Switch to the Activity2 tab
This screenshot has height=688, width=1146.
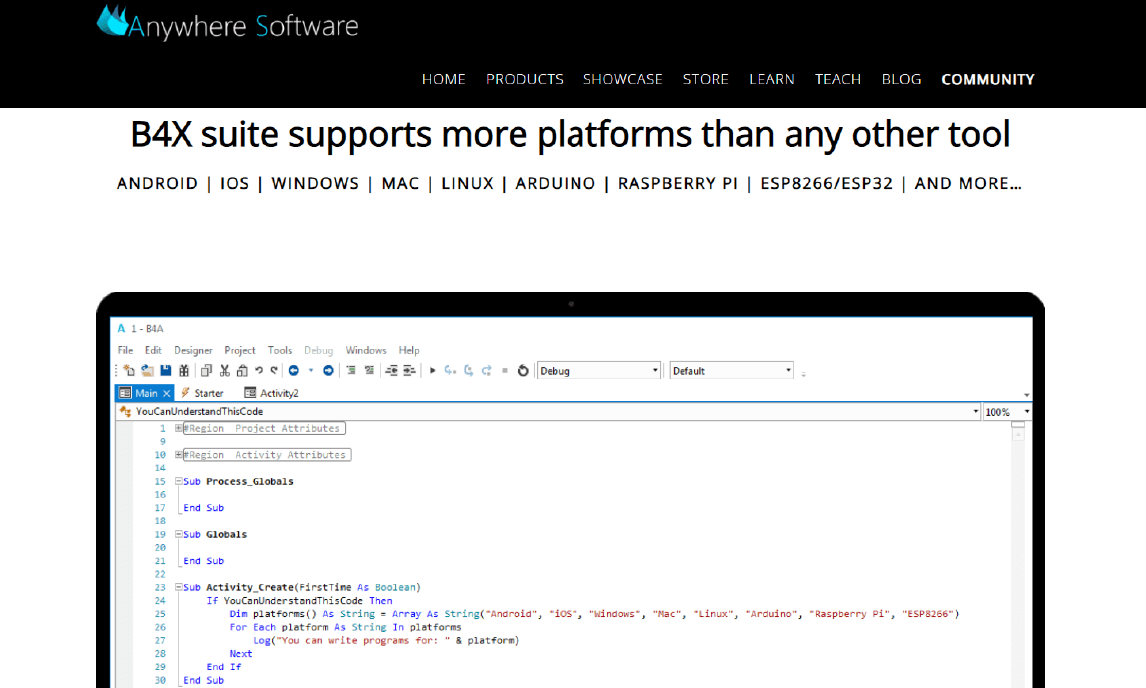pyautogui.click(x=272, y=393)
